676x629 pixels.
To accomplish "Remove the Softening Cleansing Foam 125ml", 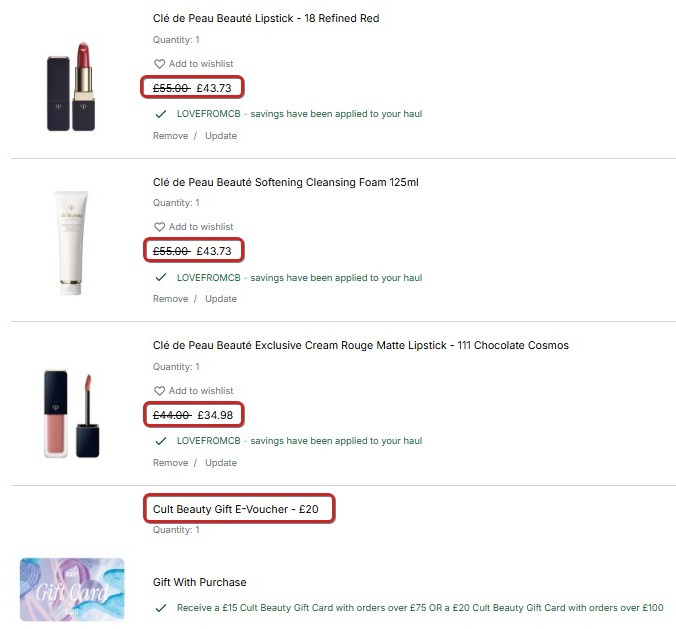I will click(170, 299).
